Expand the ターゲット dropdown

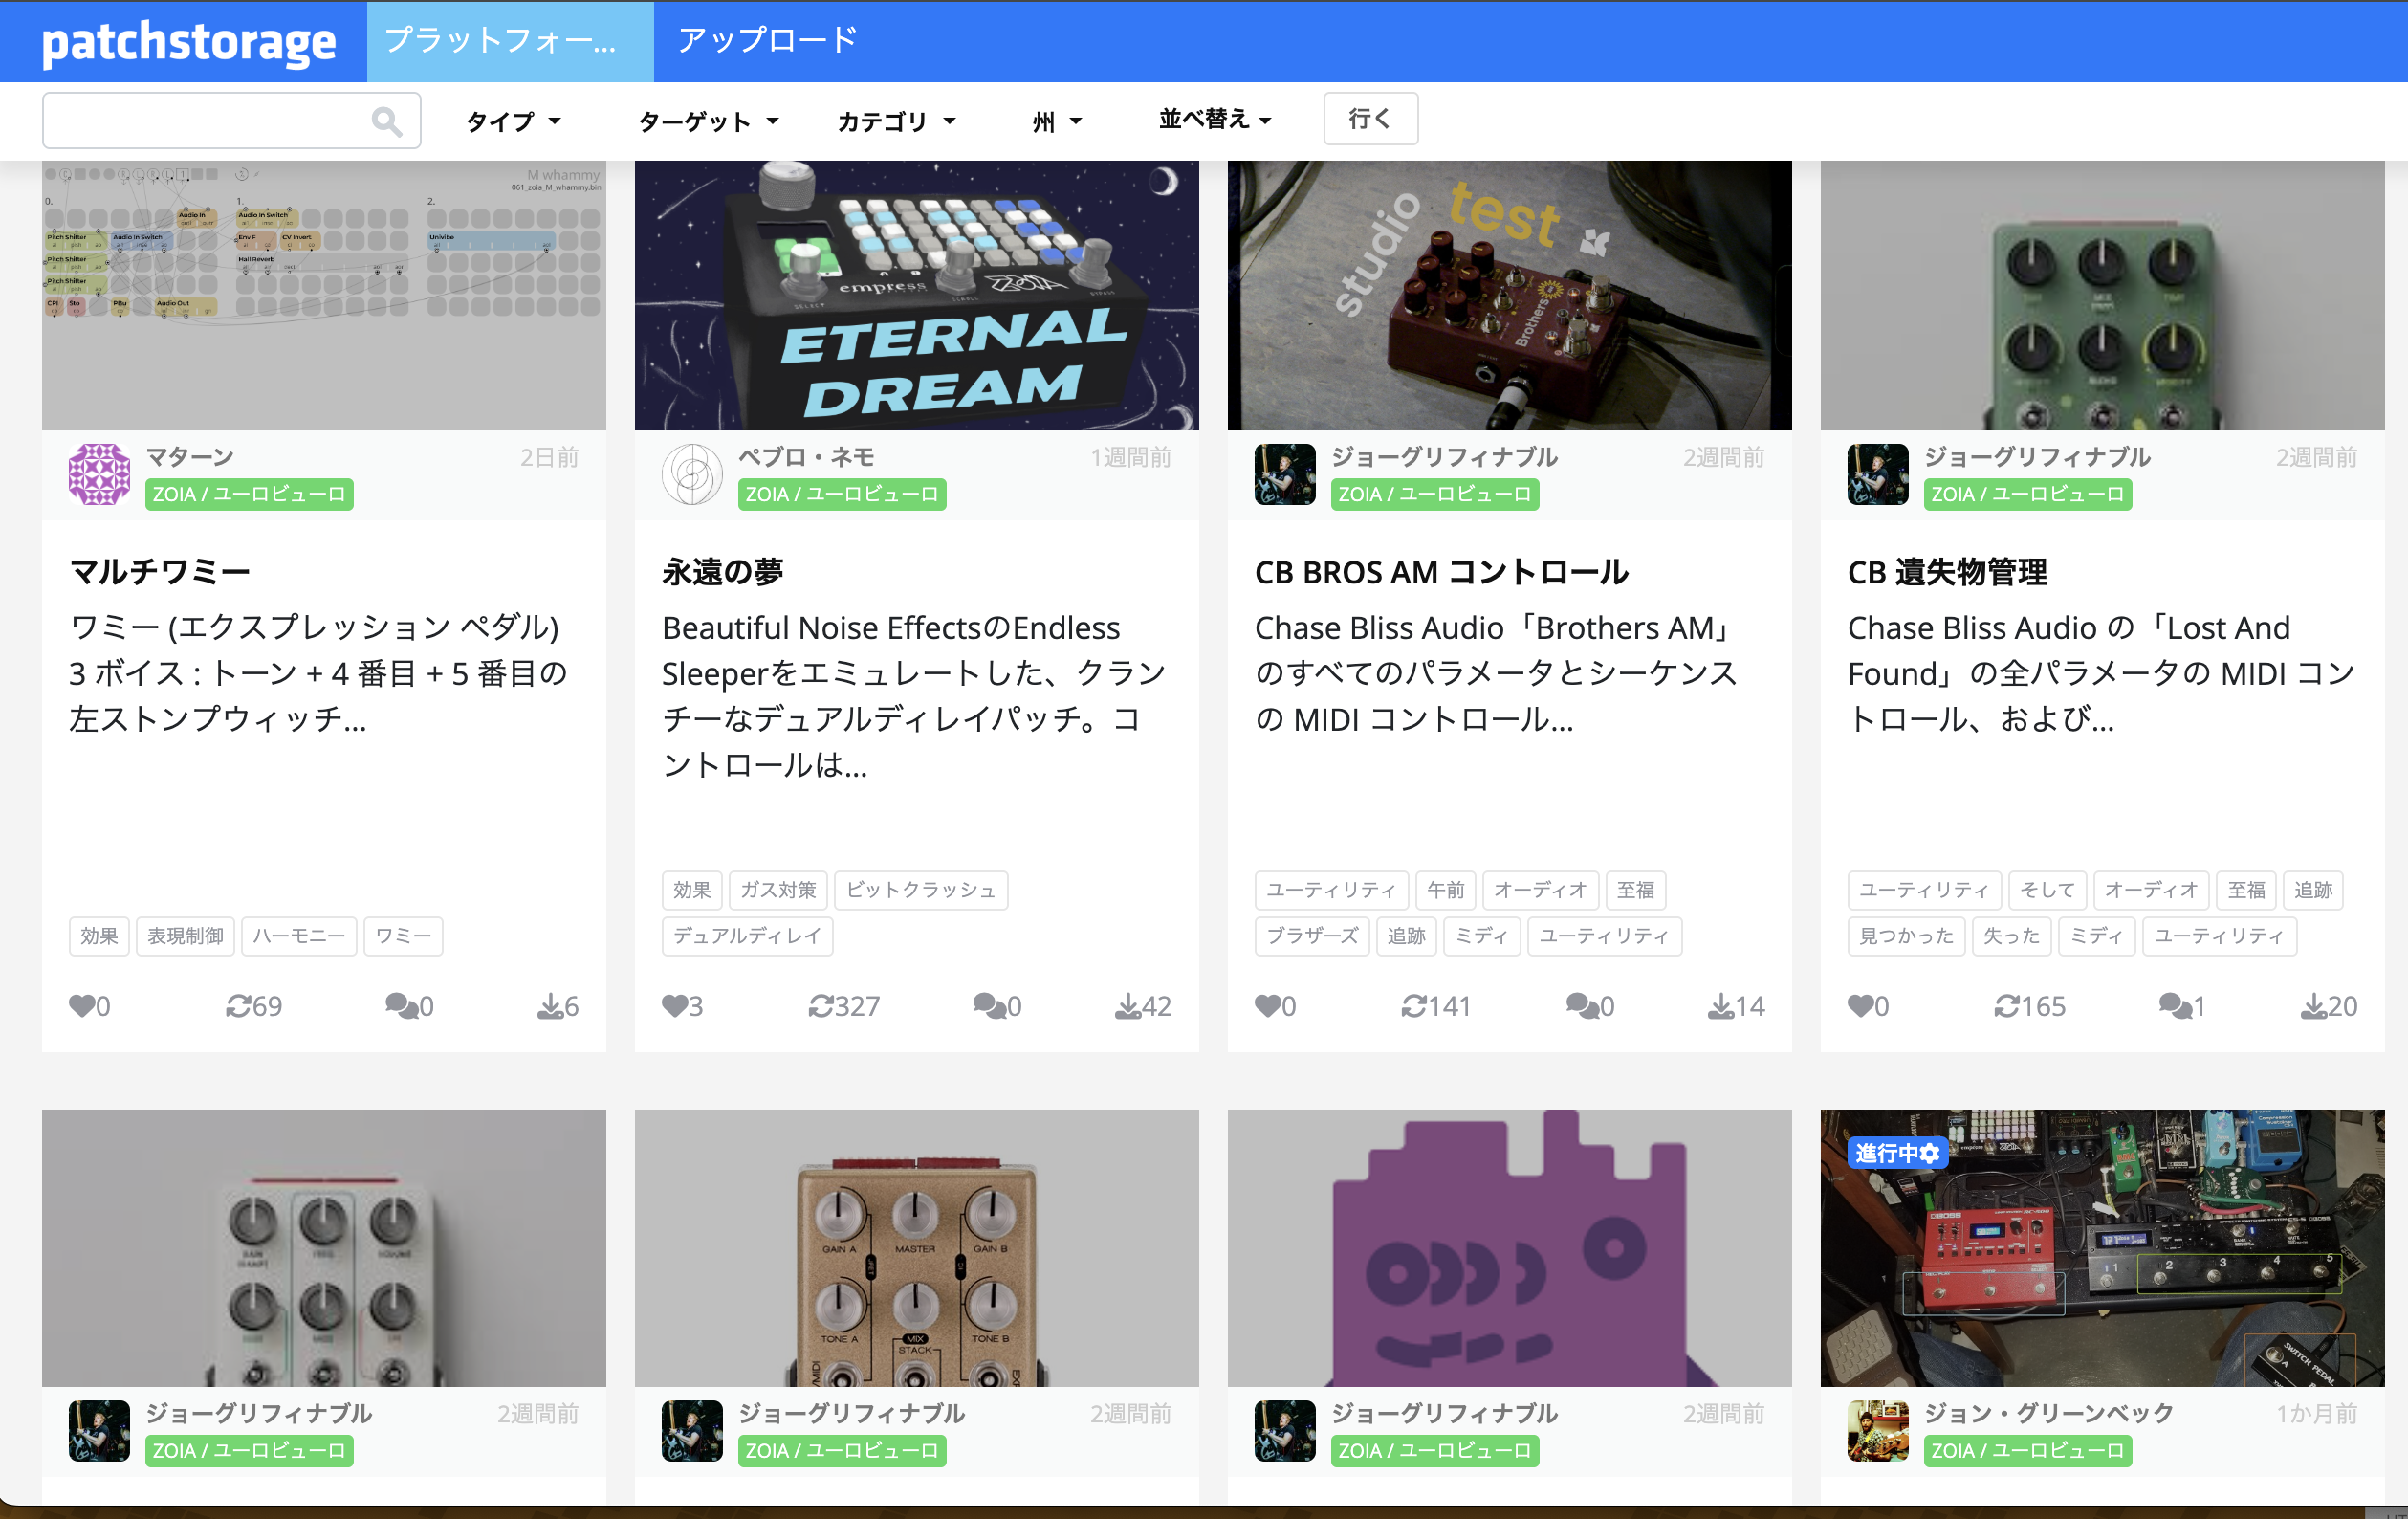click(x=708, y=122)
